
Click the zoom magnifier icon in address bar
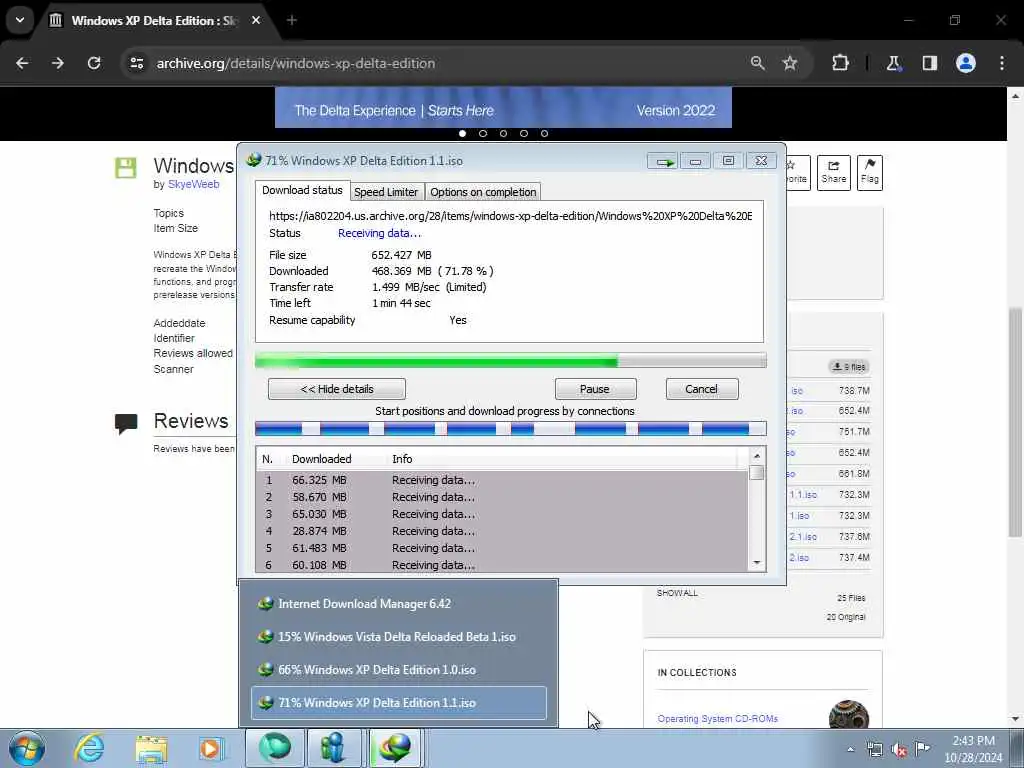[758, 63]
